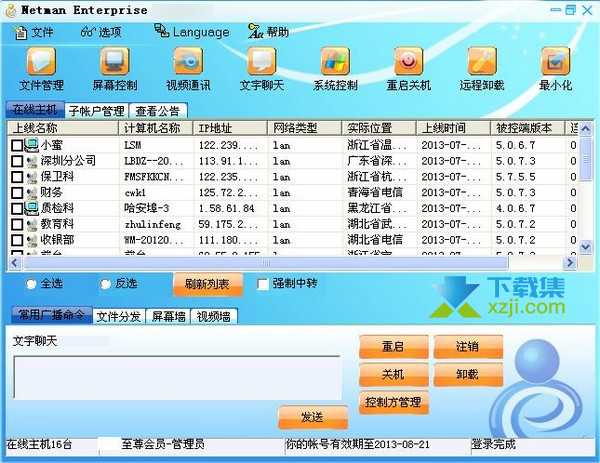Screen dimensions: 600x463
Task: Check the box for host 教育科
Action: click(x=17, y=224)
